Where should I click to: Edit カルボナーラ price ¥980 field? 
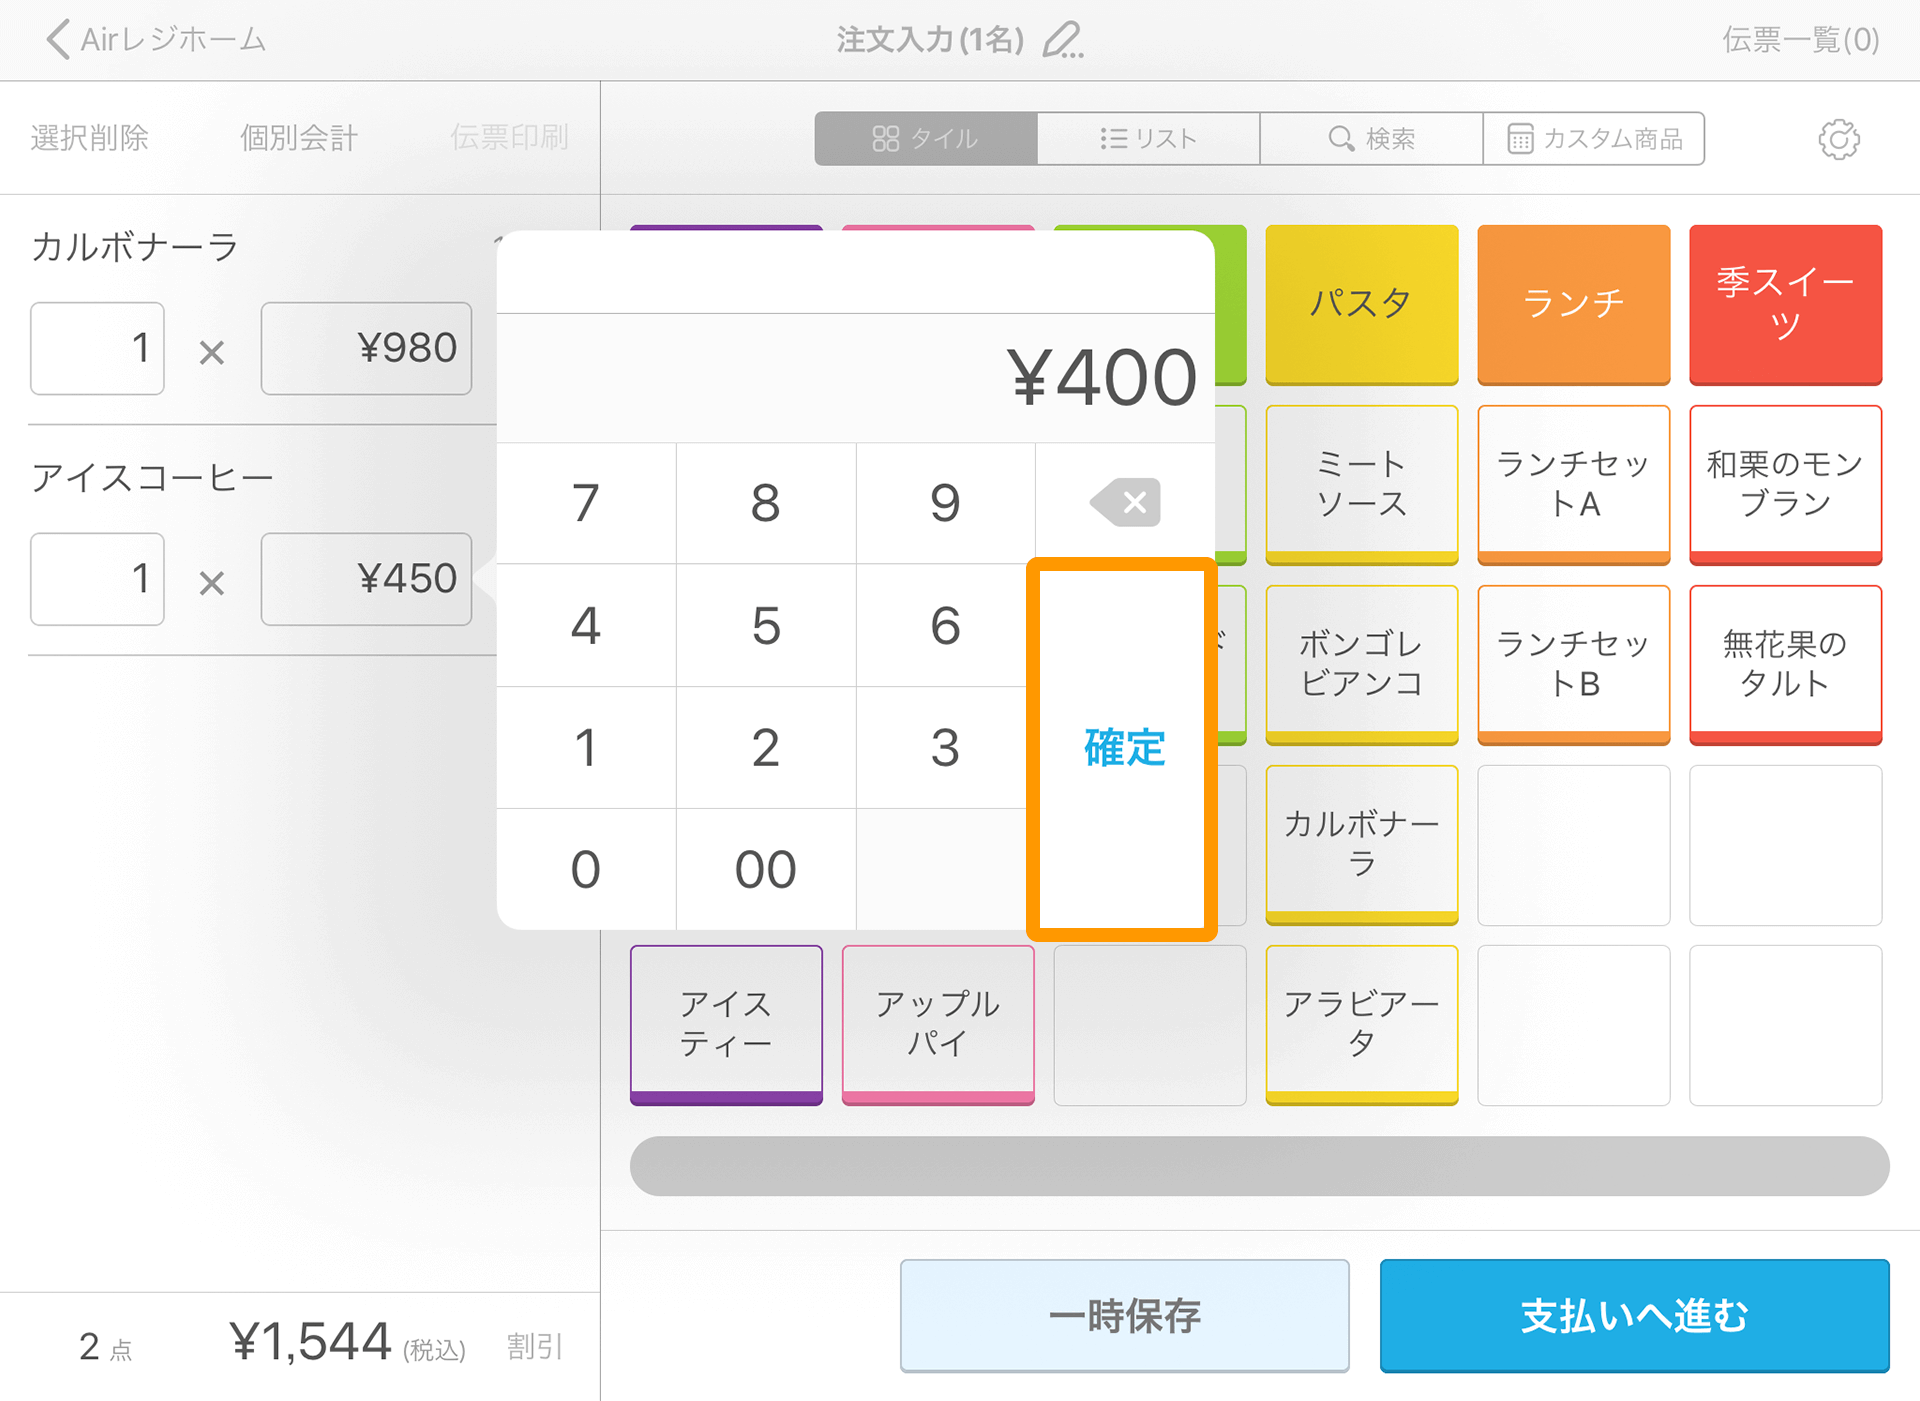coord(366,348)
